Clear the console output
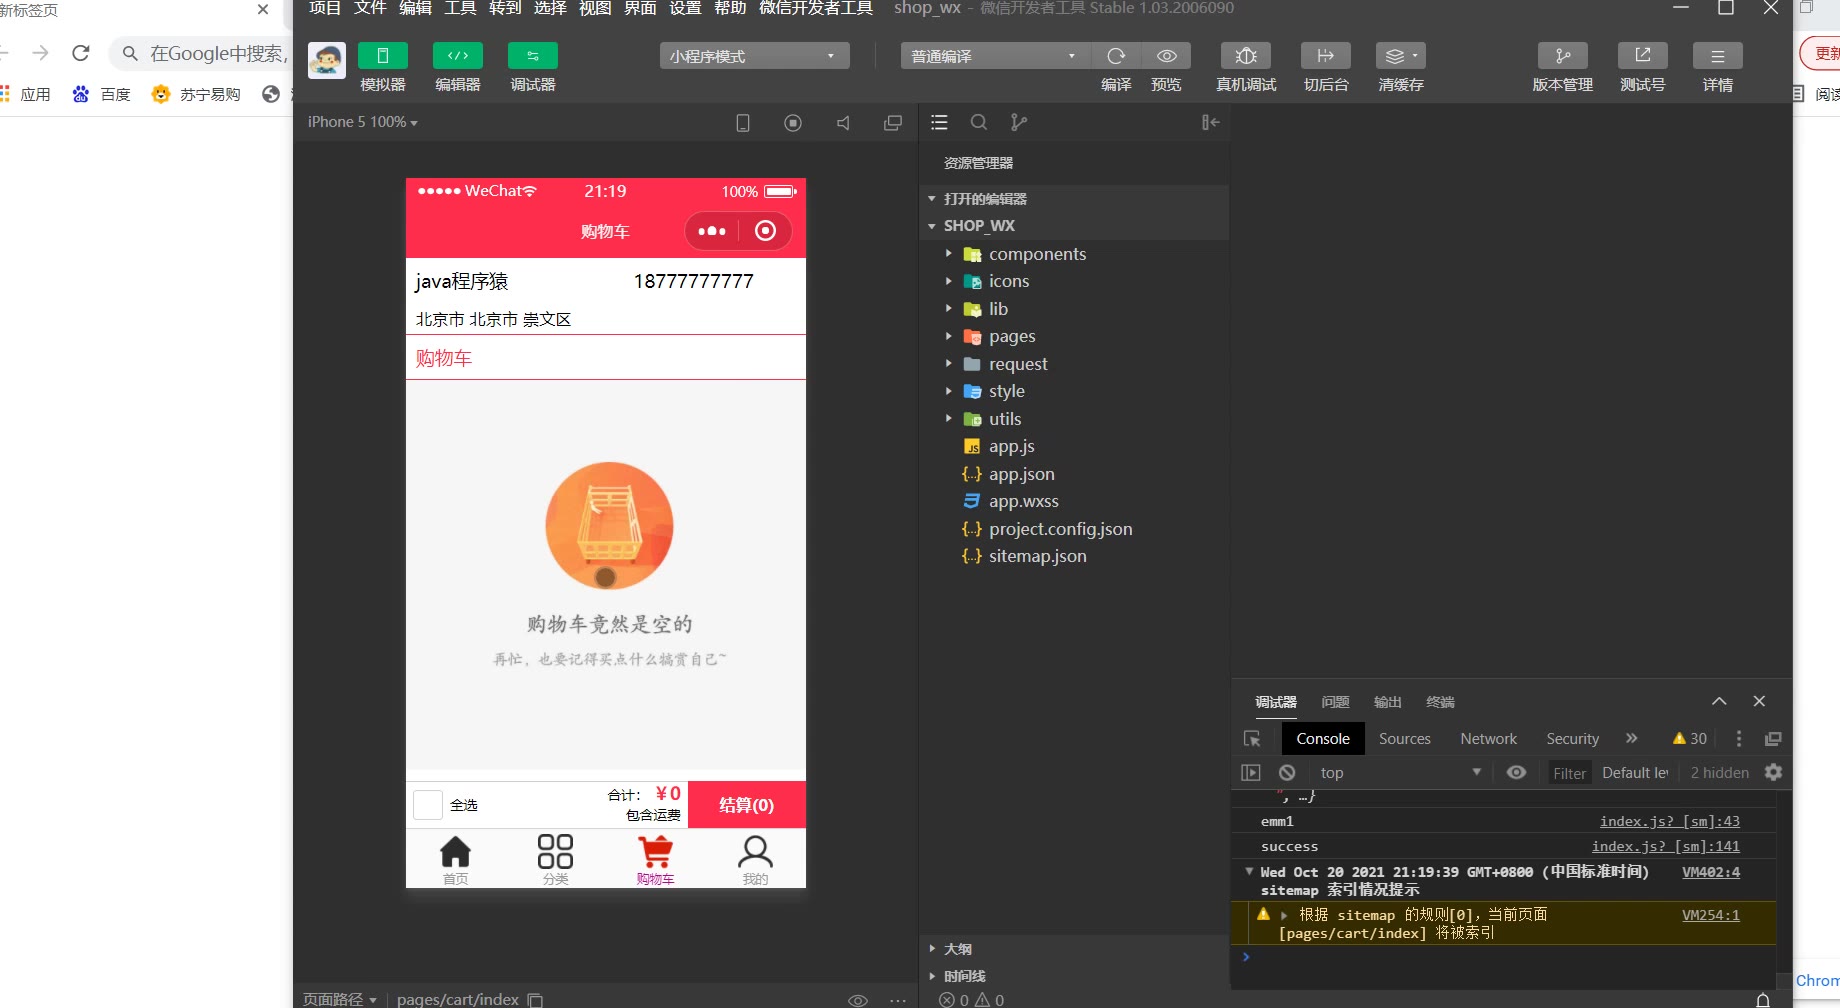The width and height of the screenshot is (1840, 1008). (1287, 773)
